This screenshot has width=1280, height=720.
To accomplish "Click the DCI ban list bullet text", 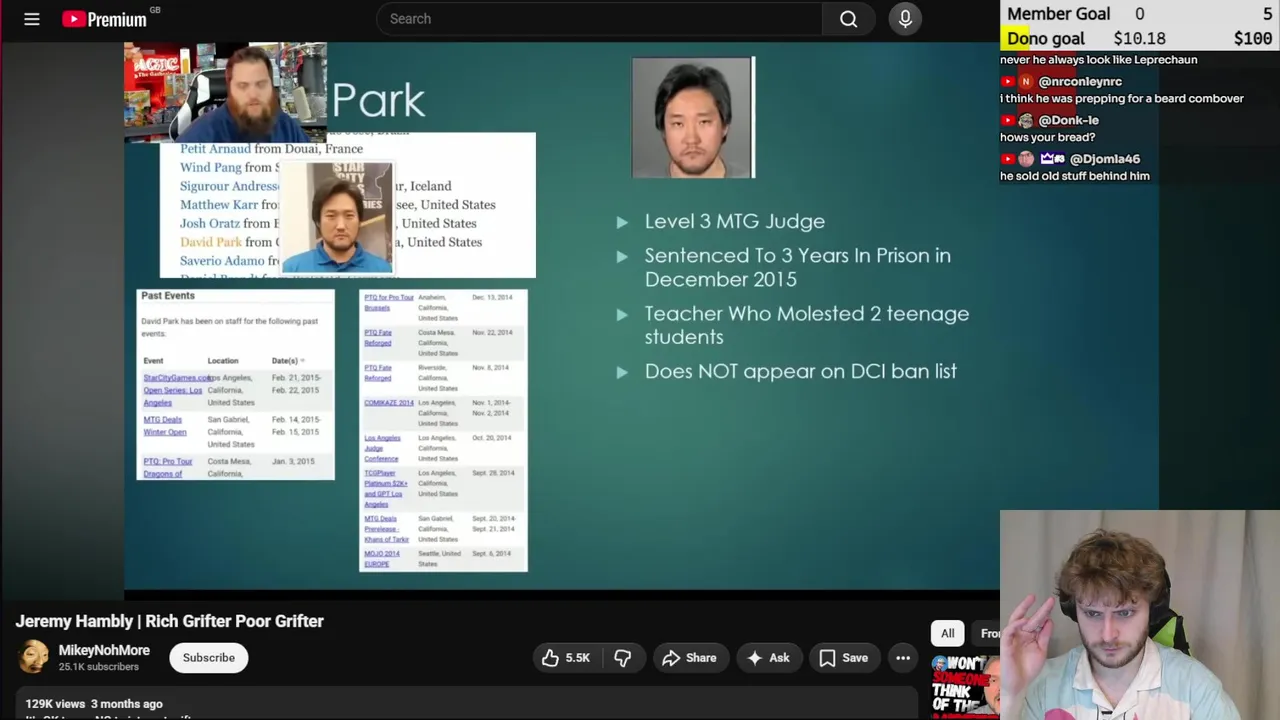I will 800,371.
